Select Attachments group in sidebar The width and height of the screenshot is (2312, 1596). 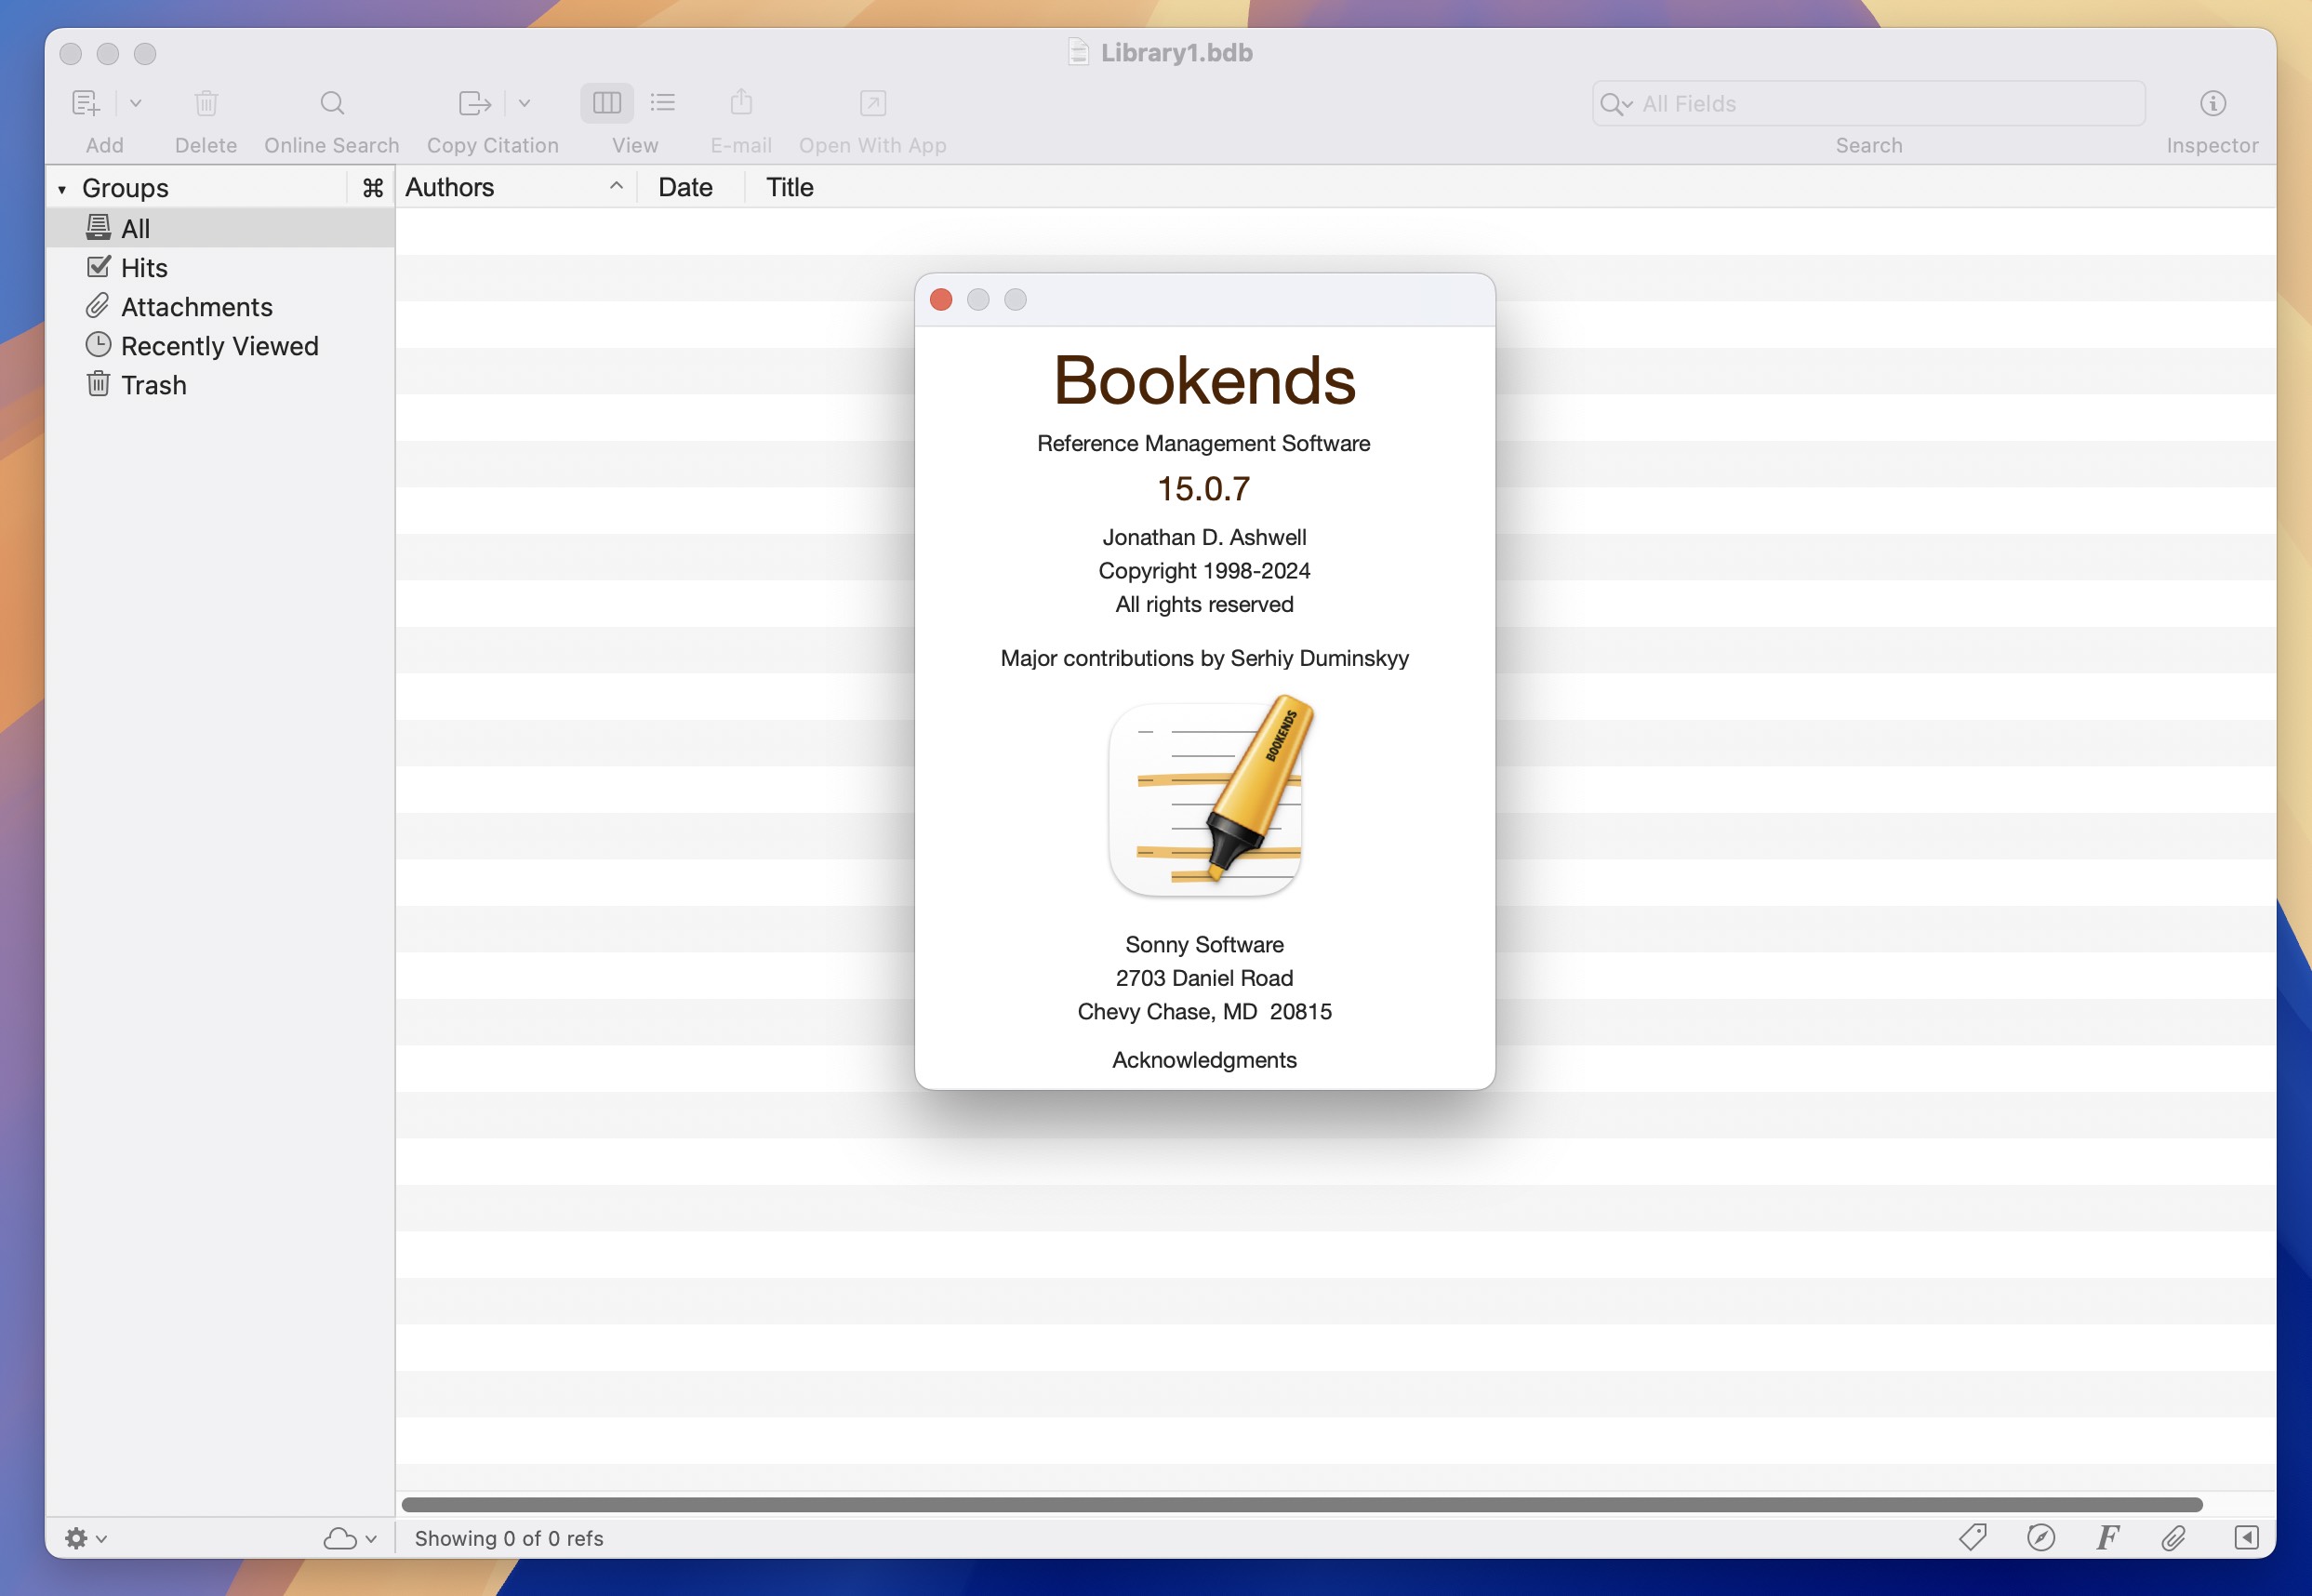click(x=195, y=306)
